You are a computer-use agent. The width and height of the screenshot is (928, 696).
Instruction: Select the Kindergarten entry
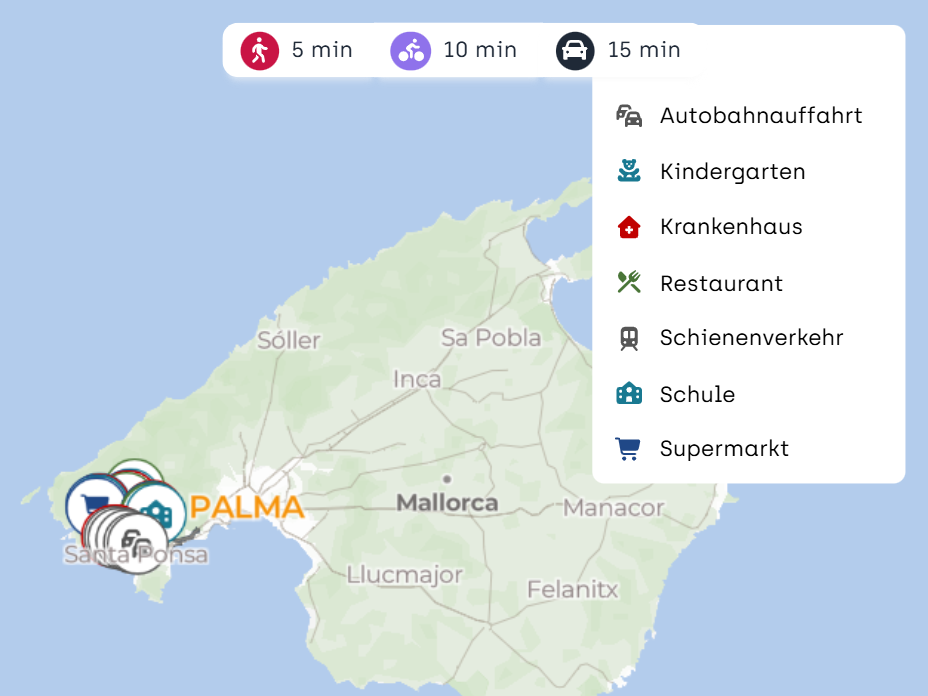(732, 172)
